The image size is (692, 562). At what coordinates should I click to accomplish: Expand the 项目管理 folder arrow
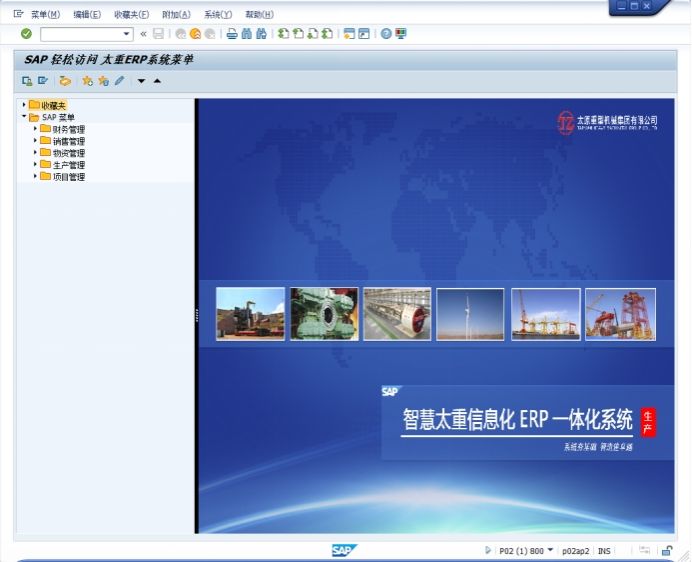point(35,176)
